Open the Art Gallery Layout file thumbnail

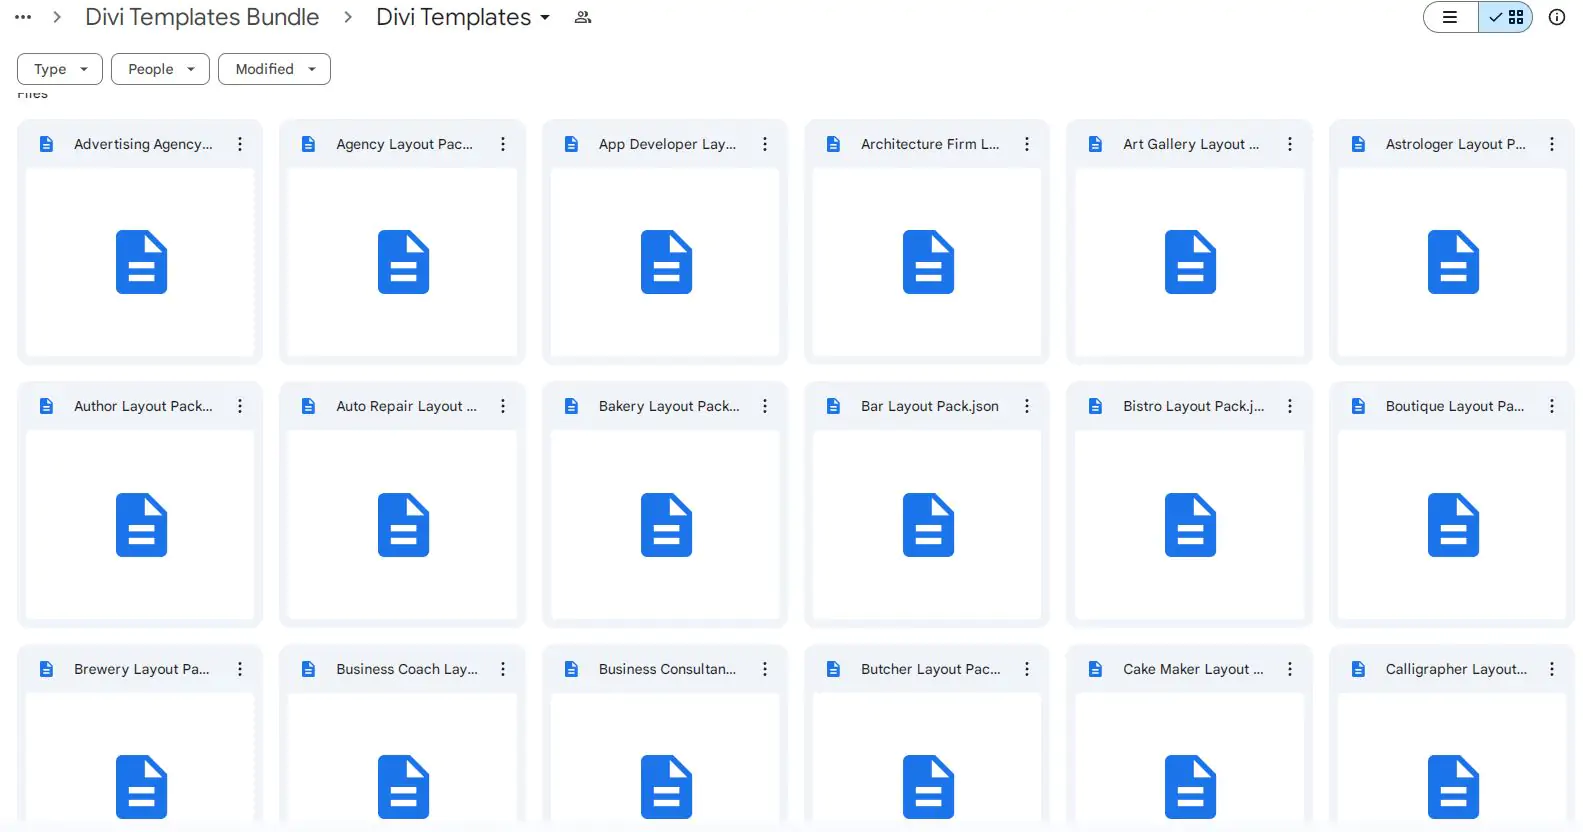pos(1190,262)
